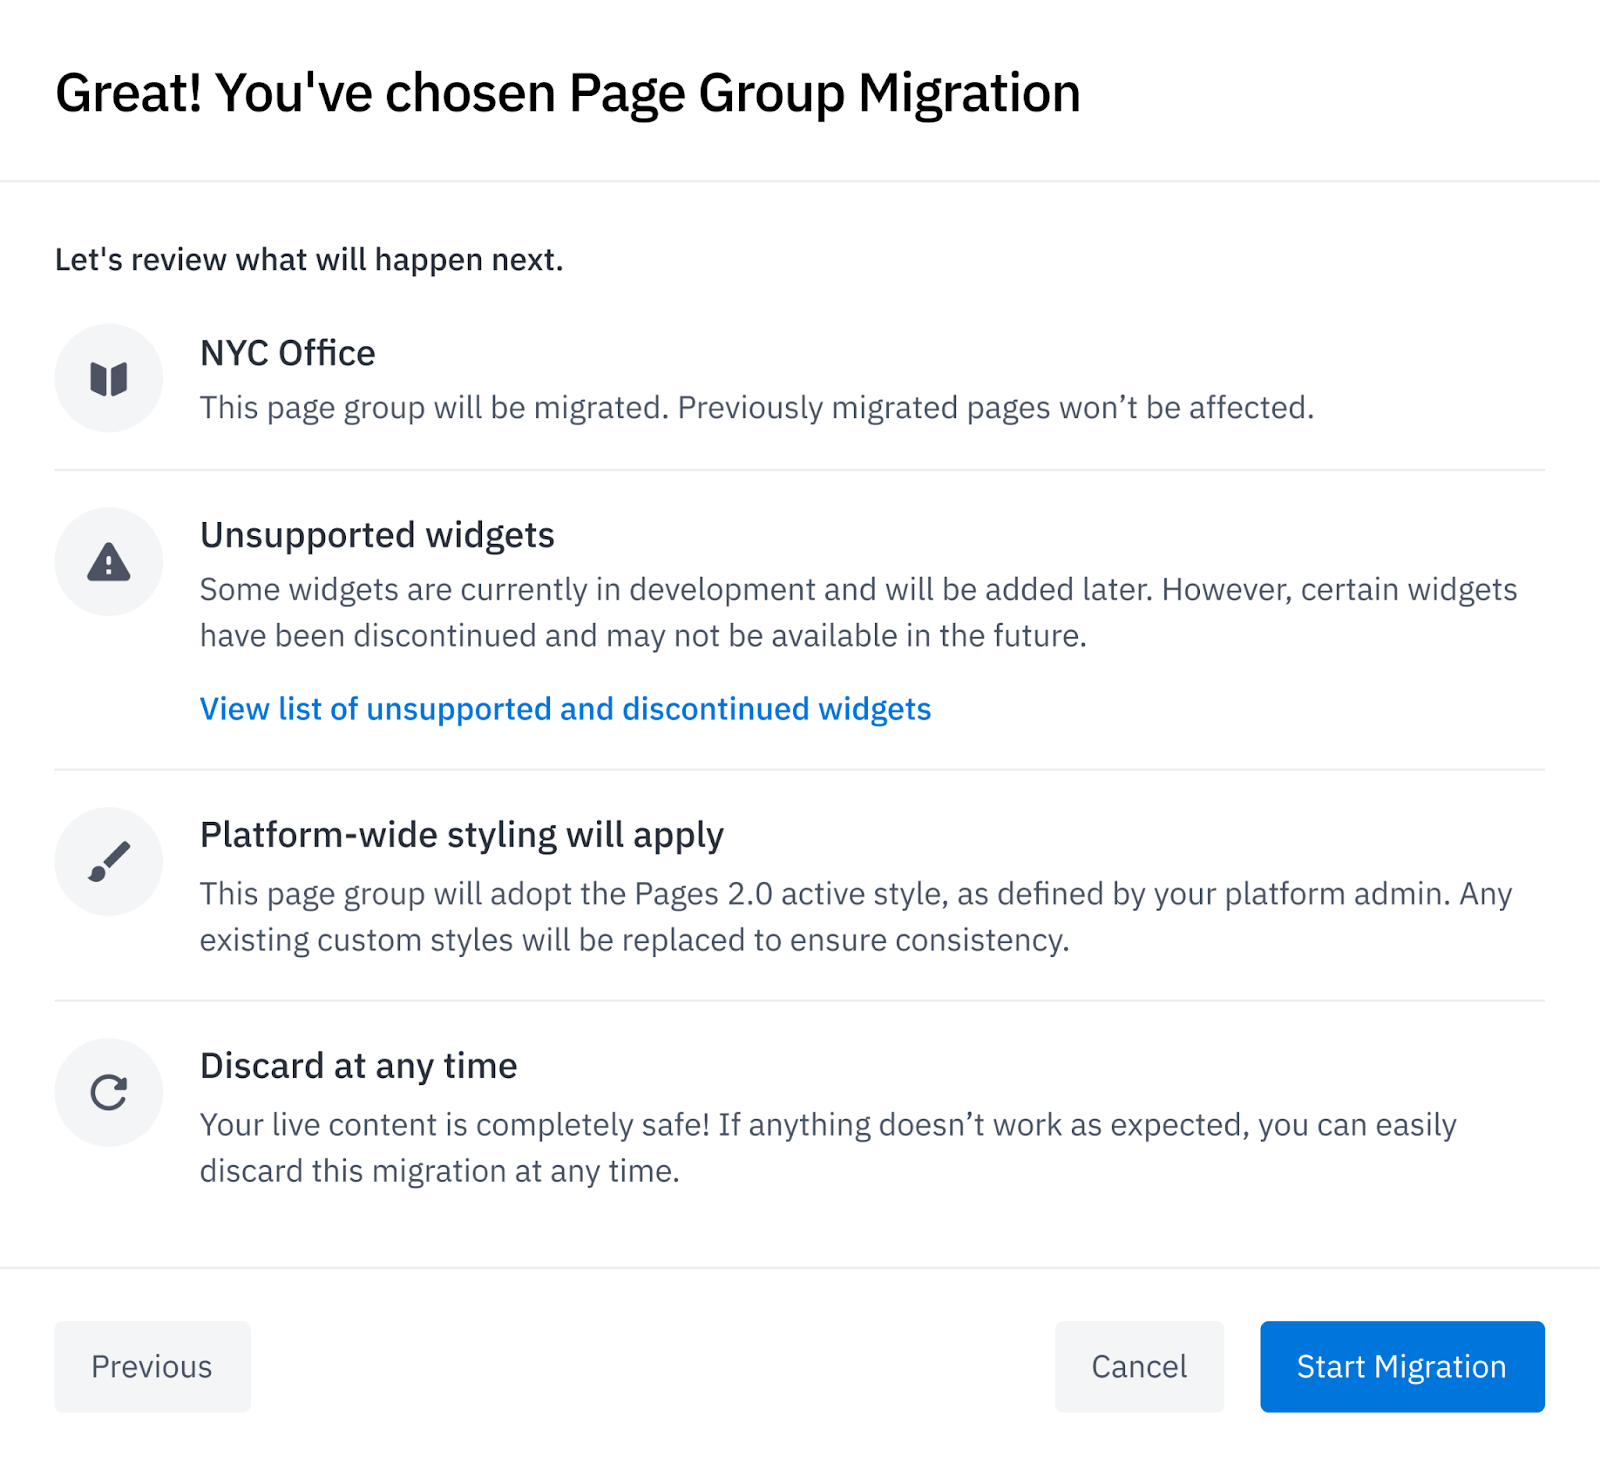Cancel the page group migration
This screenshot has height=1468, width=1600.
(1138, 1366)
